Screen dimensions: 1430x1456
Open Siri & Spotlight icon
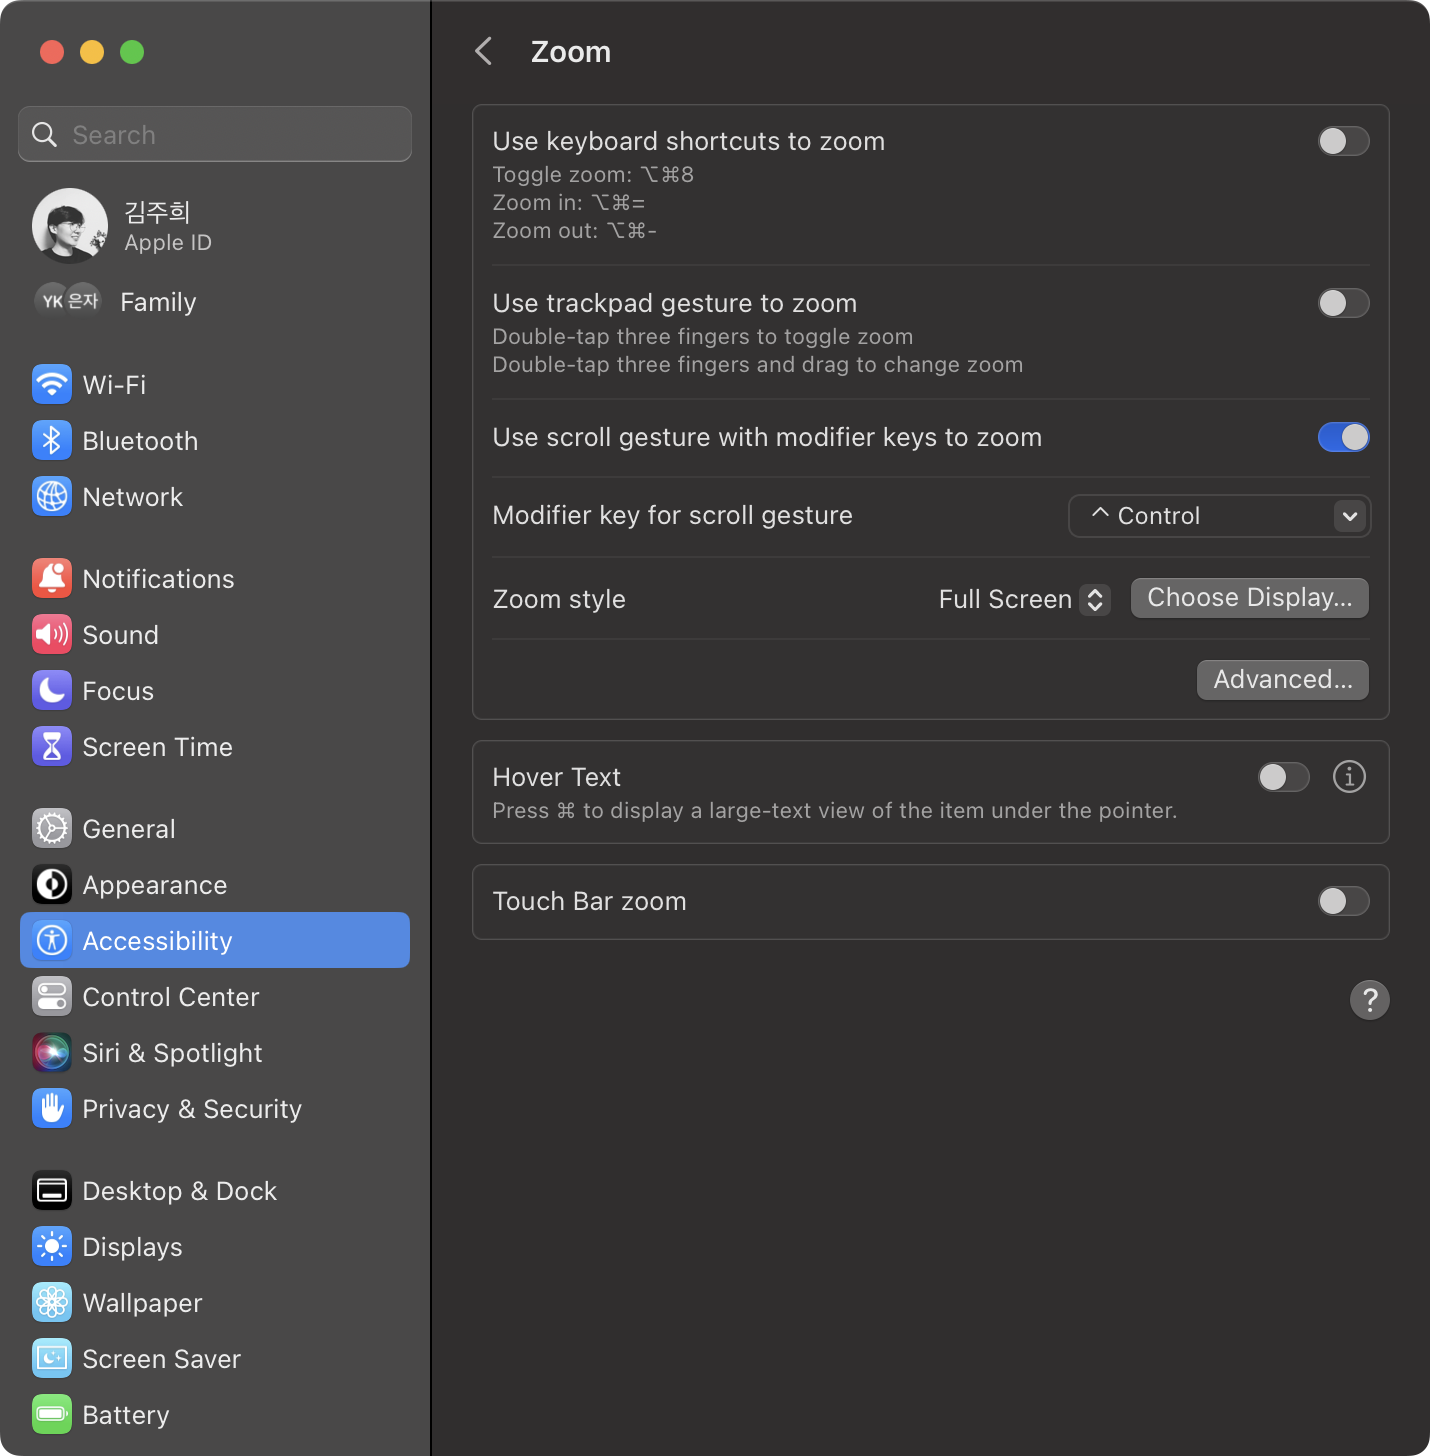(x=52, y=1052)
